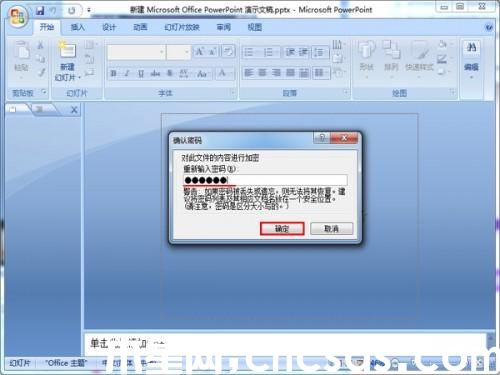Click the Office button logo
The image size is (500, 375).
pos(17,17)
